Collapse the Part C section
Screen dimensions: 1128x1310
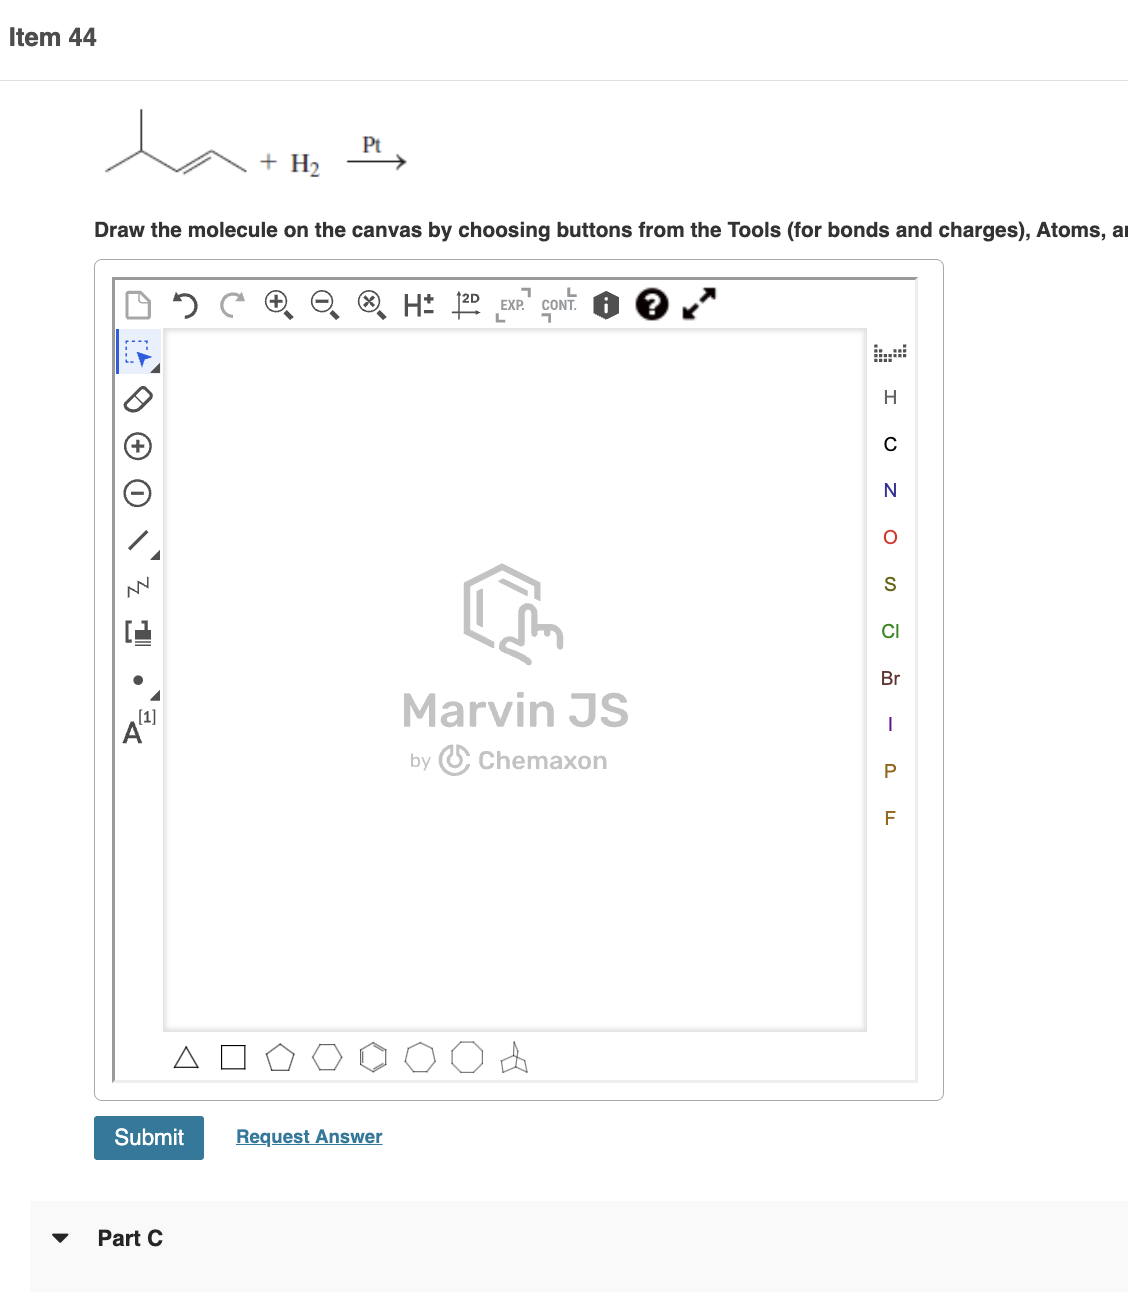(61, 1237)
